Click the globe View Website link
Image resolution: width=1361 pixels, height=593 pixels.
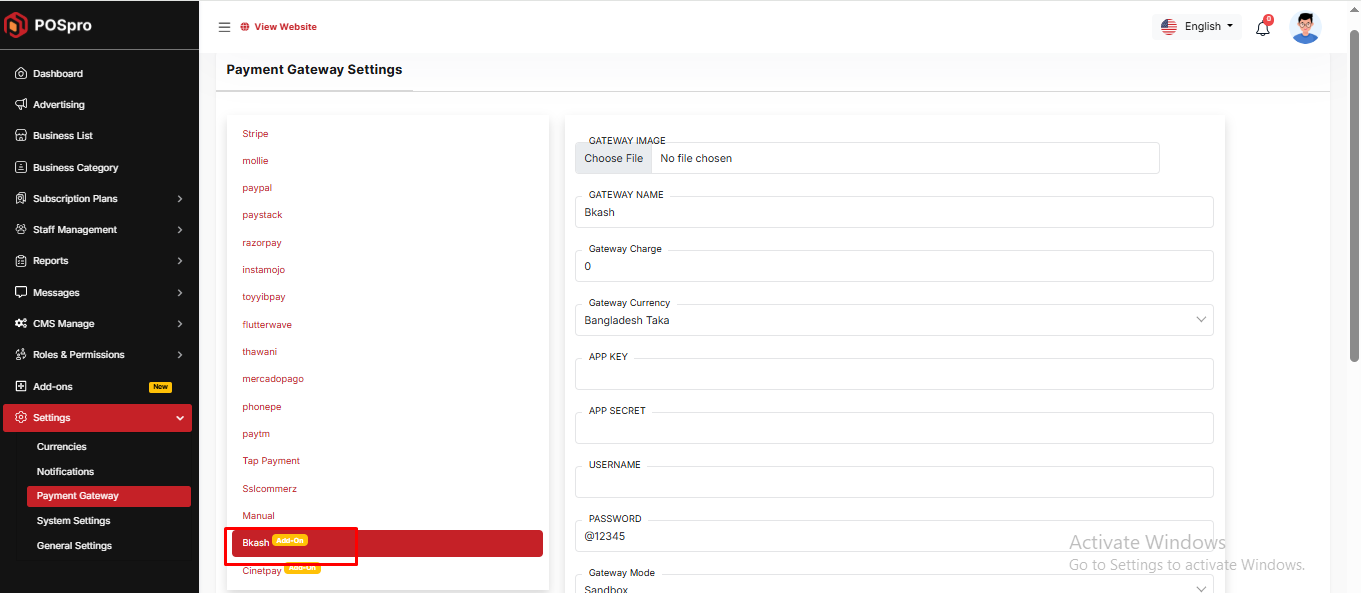[279, 27]
